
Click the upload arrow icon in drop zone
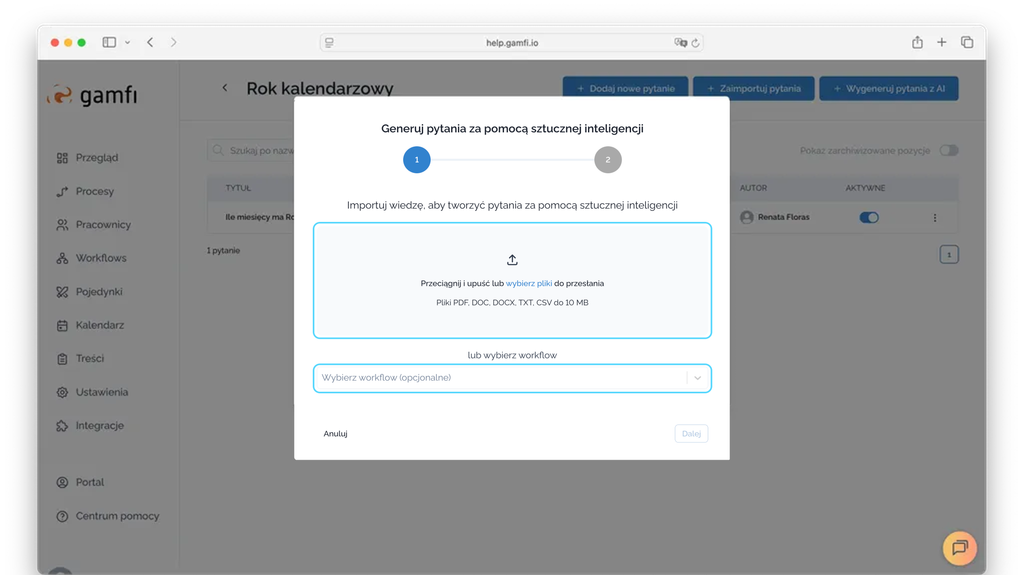pos(512,260)
